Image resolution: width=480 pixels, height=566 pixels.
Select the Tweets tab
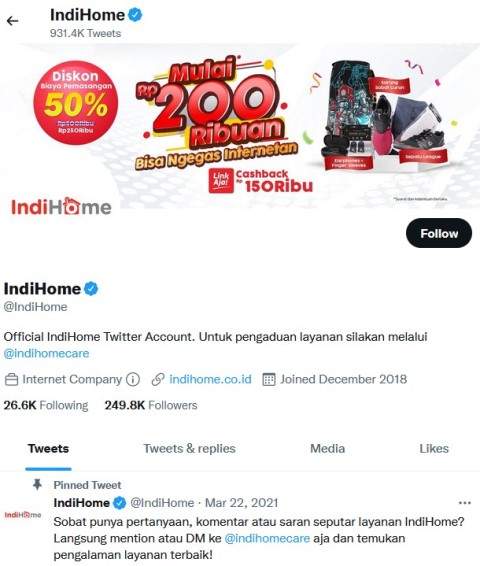tap(48, 449)
